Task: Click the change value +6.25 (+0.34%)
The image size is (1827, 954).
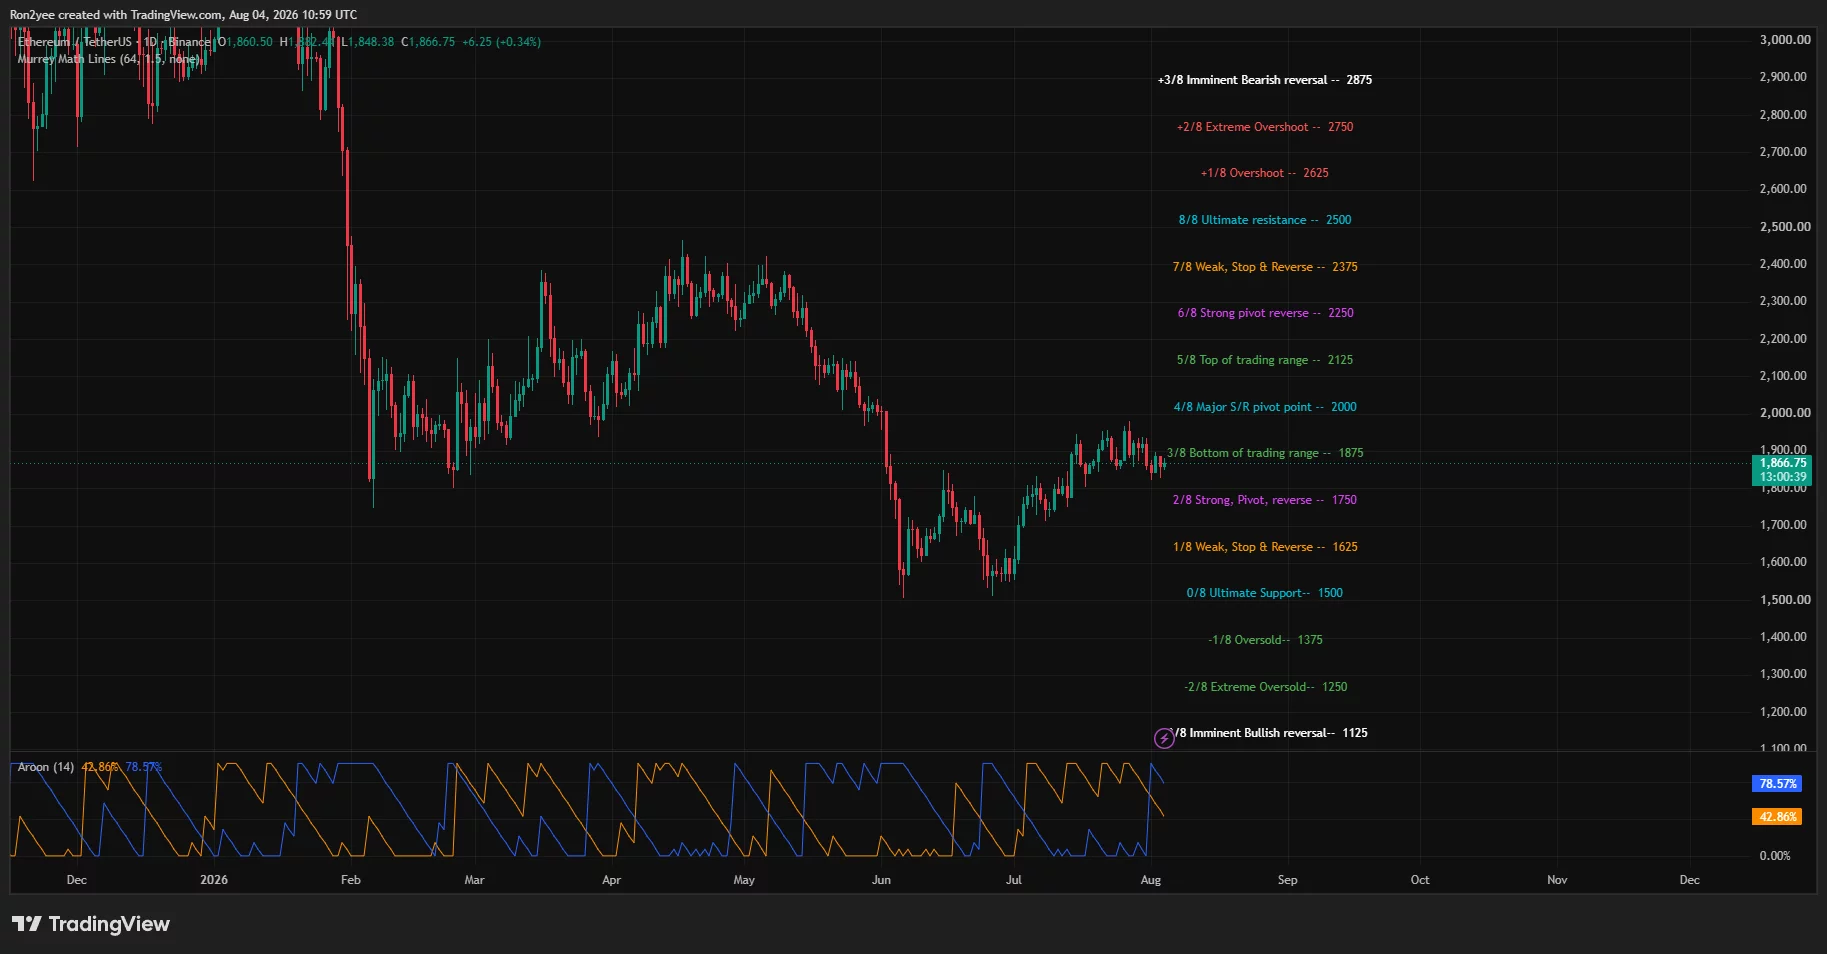Action: (501, 42)
